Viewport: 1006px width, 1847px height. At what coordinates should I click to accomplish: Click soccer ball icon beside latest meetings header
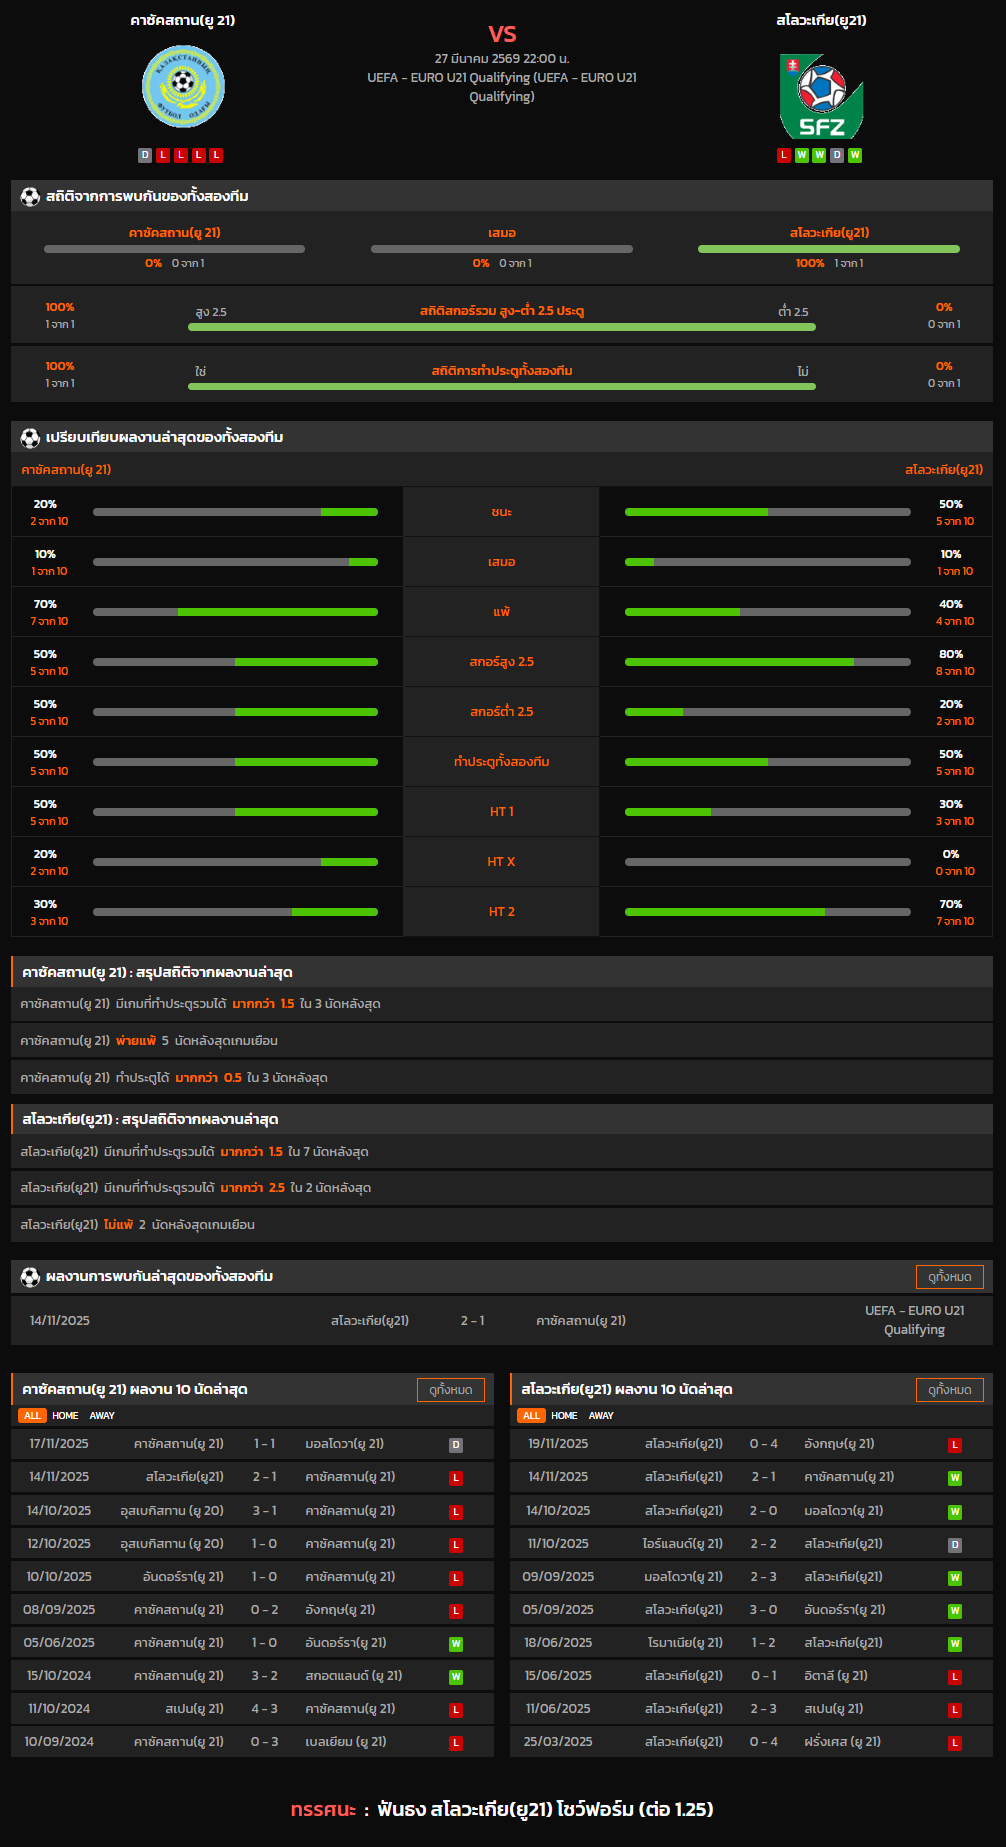[30, 1277]
